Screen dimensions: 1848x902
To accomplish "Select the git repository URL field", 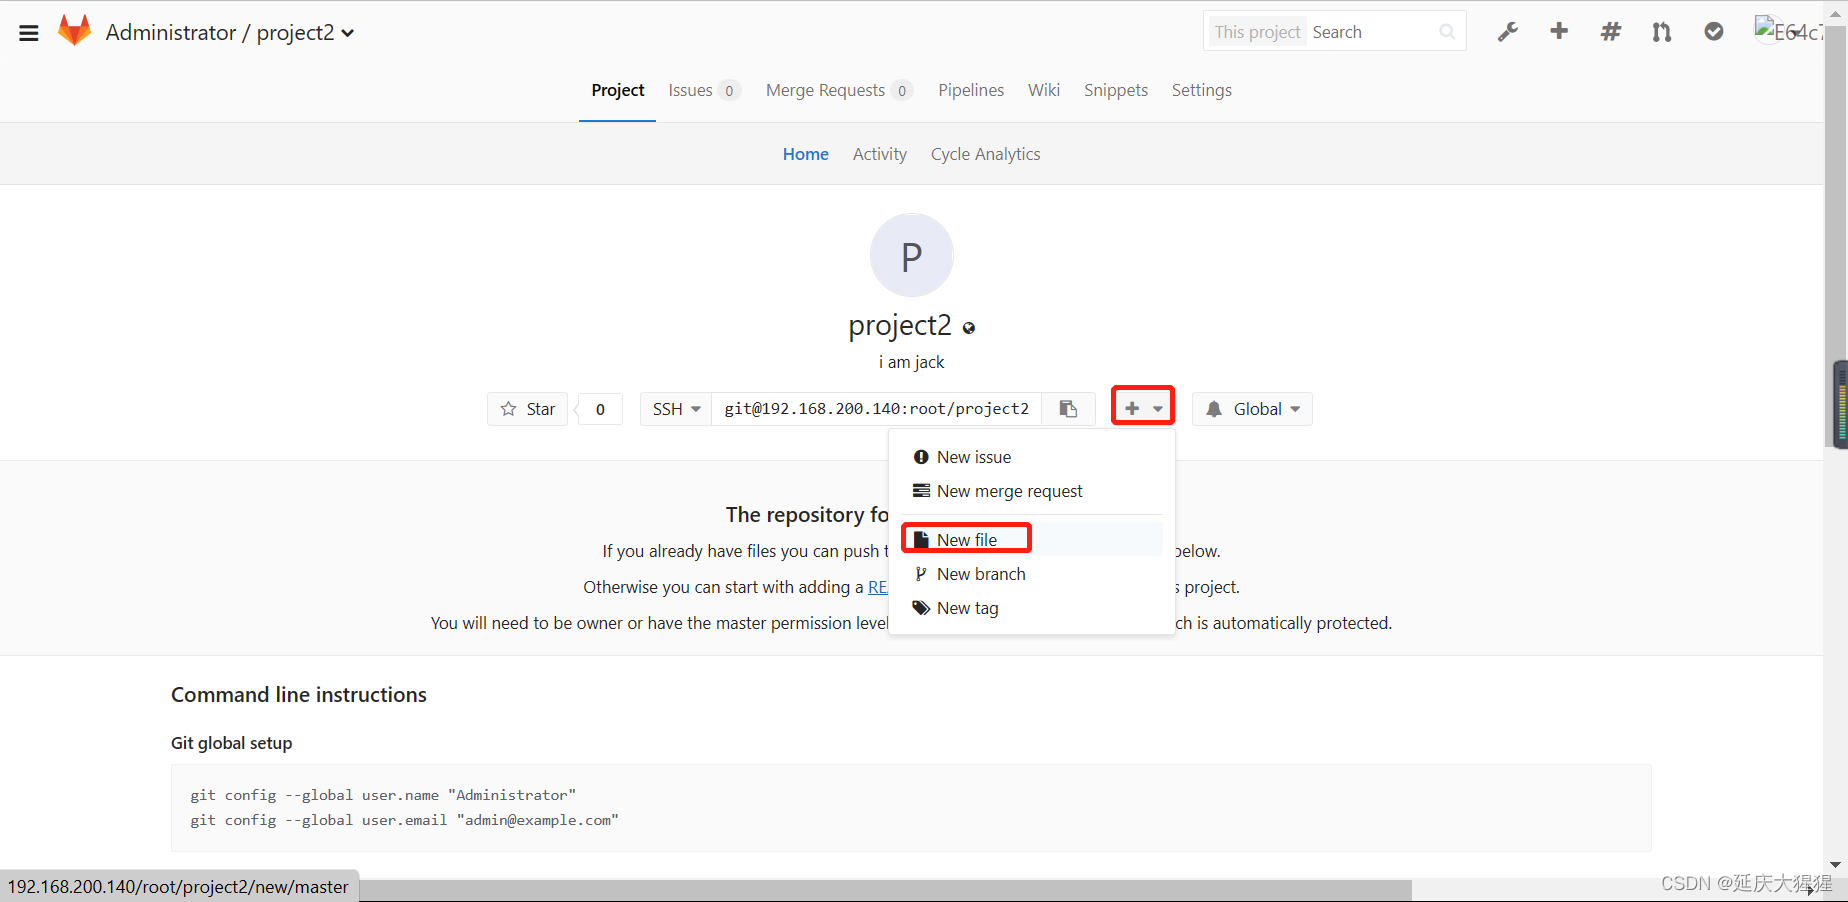I will pos(877,409).
